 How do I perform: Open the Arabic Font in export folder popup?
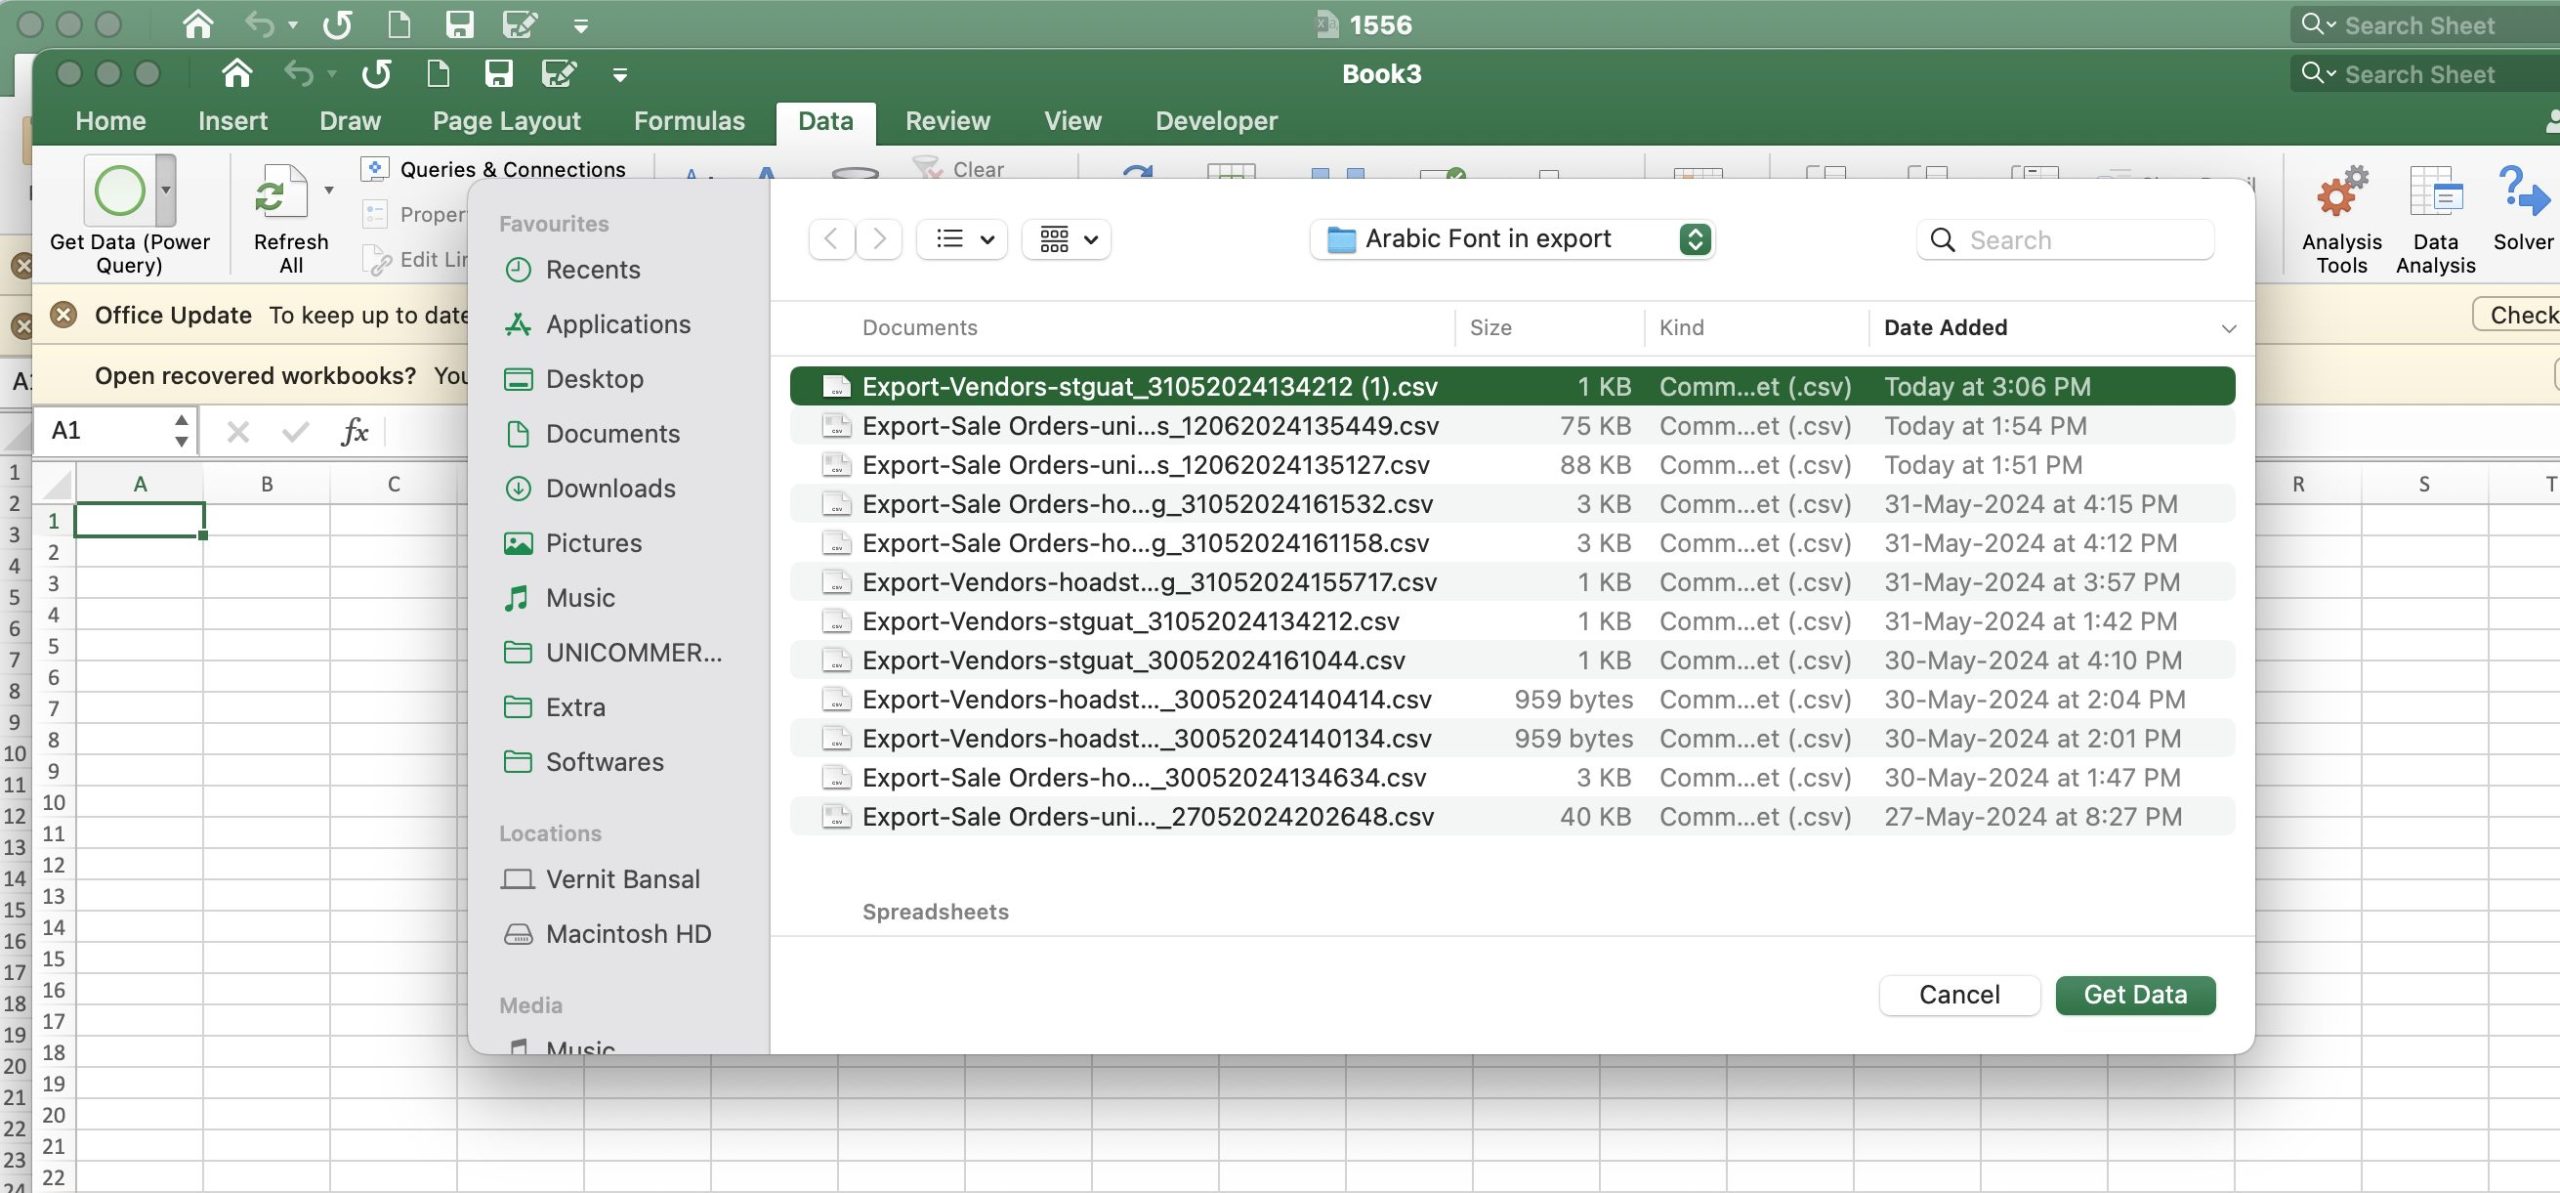coord(1511,239)
